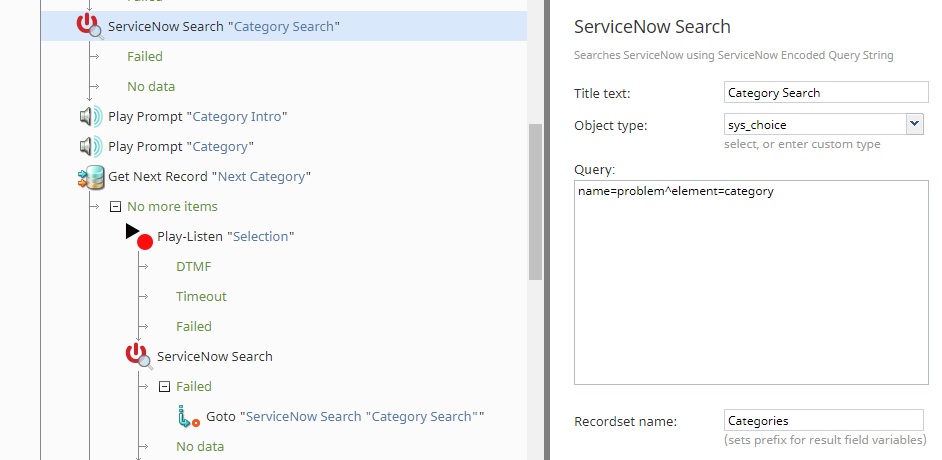Click the "No data" branch under Category Search
Screen dimensions: 942x460
(151, 86)
